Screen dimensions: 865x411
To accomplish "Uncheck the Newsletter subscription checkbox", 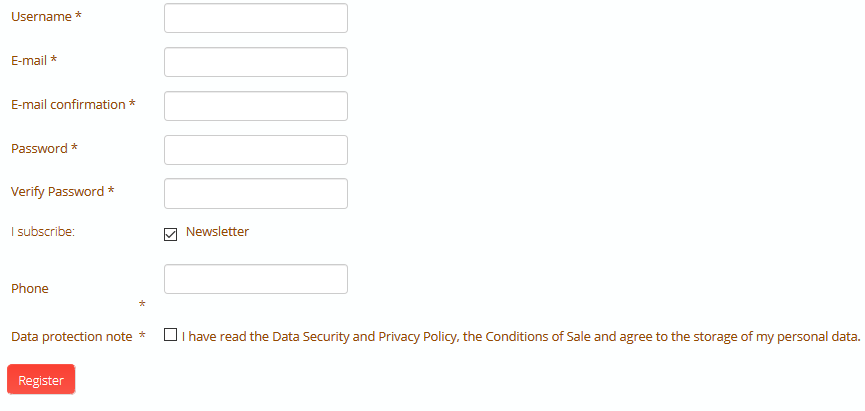I will [x=170, y=234].
